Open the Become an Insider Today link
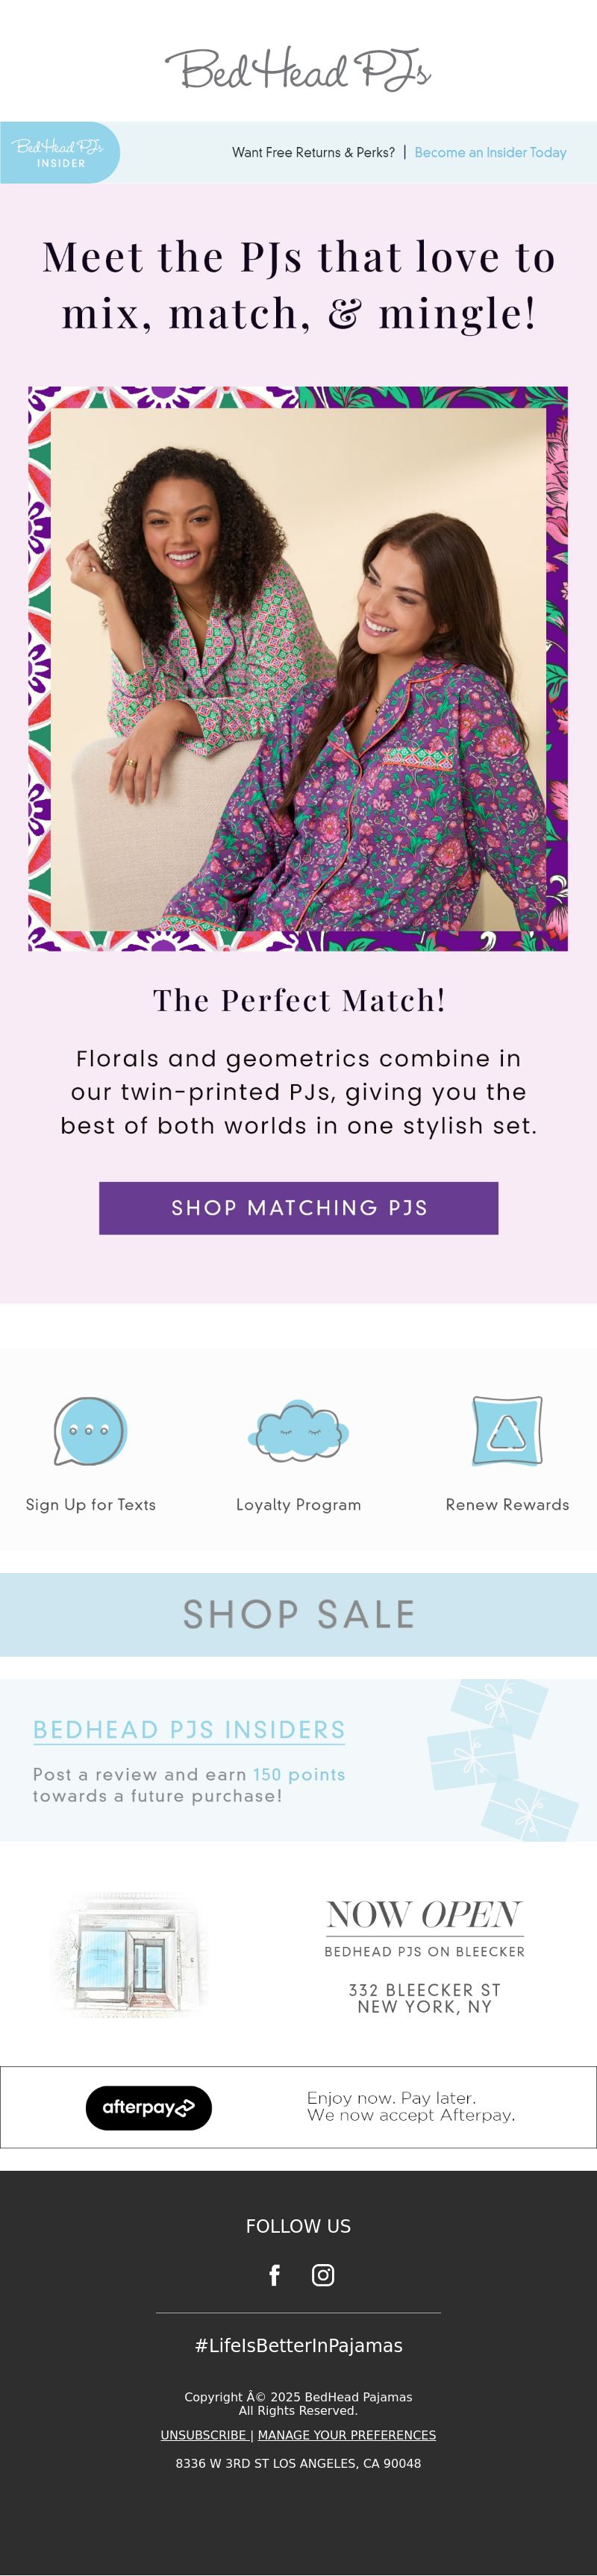 pyautogui.click(x=490, y=152)
